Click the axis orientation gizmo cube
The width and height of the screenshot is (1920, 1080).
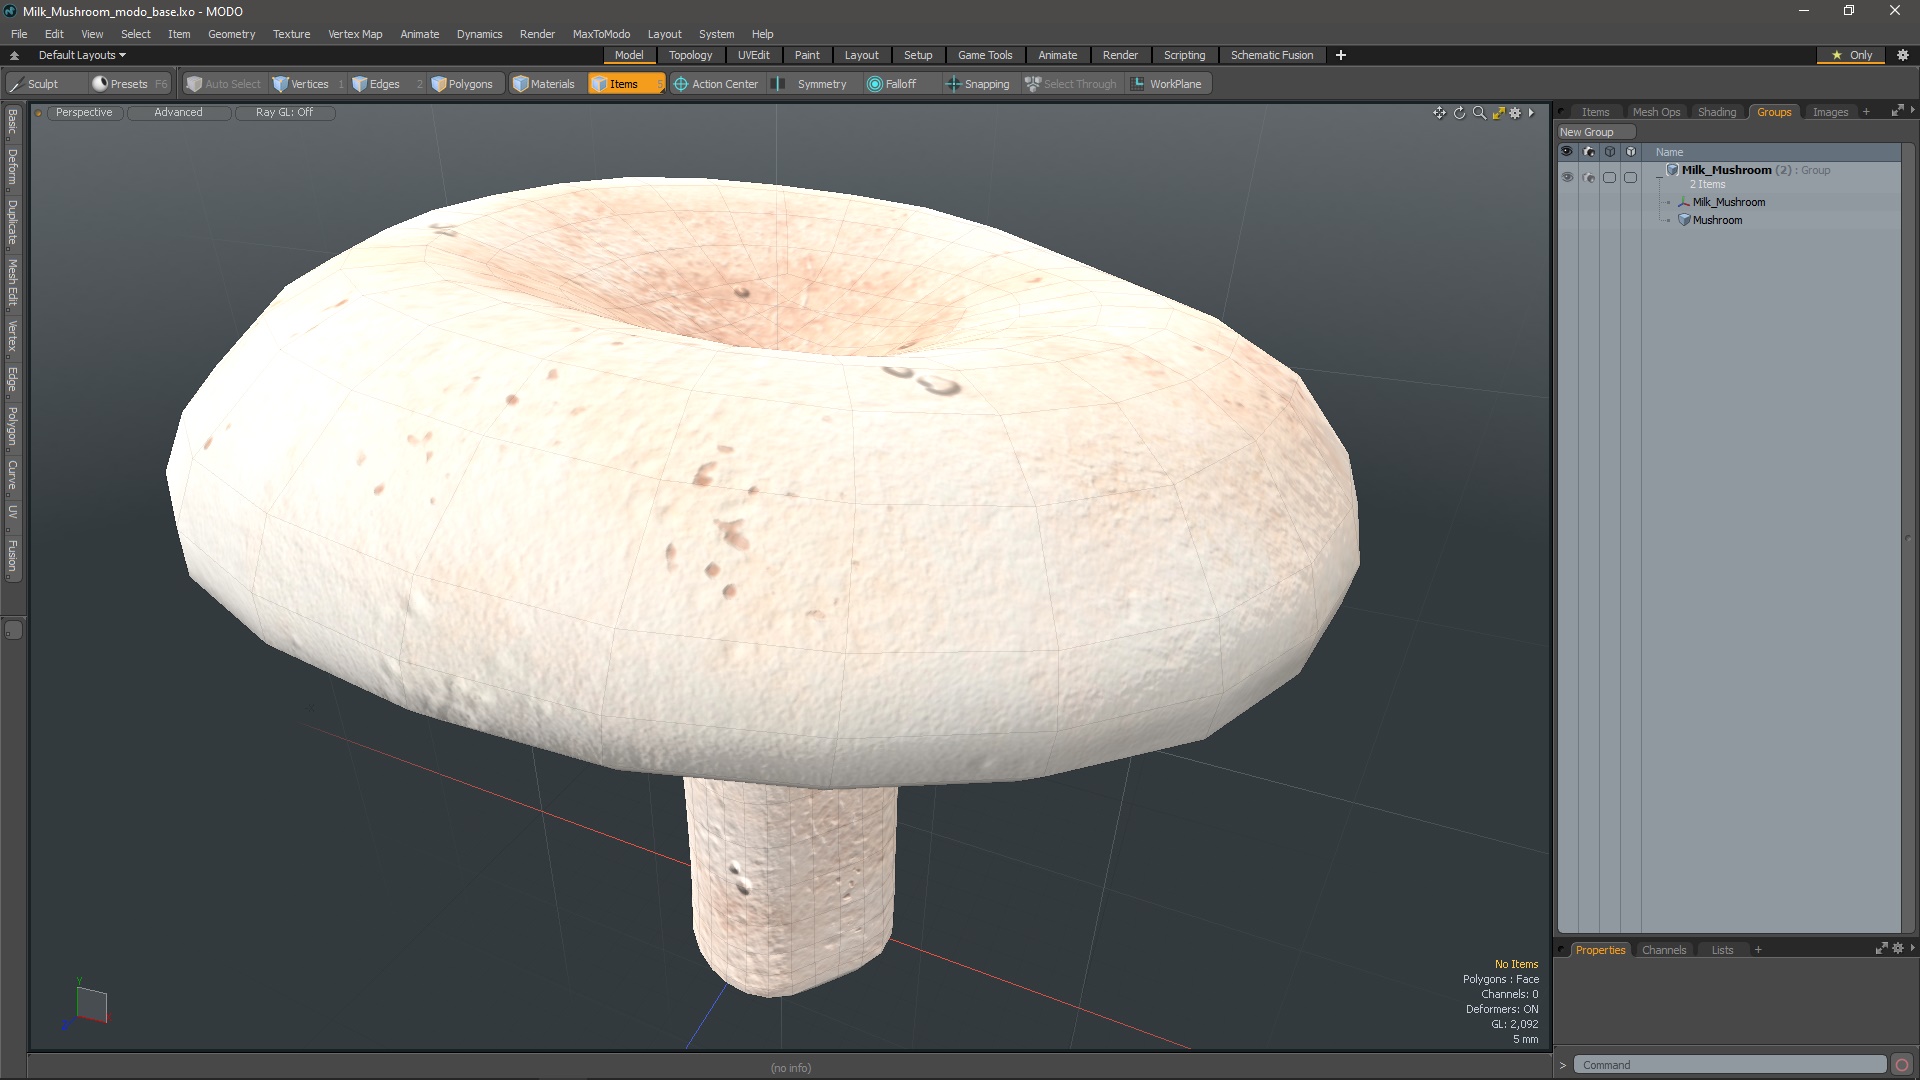[x=91, y=1005]
